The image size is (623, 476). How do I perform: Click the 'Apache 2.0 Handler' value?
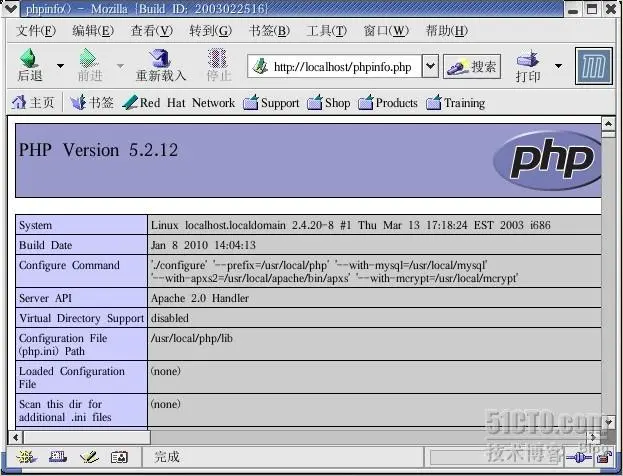coord(200,298)
